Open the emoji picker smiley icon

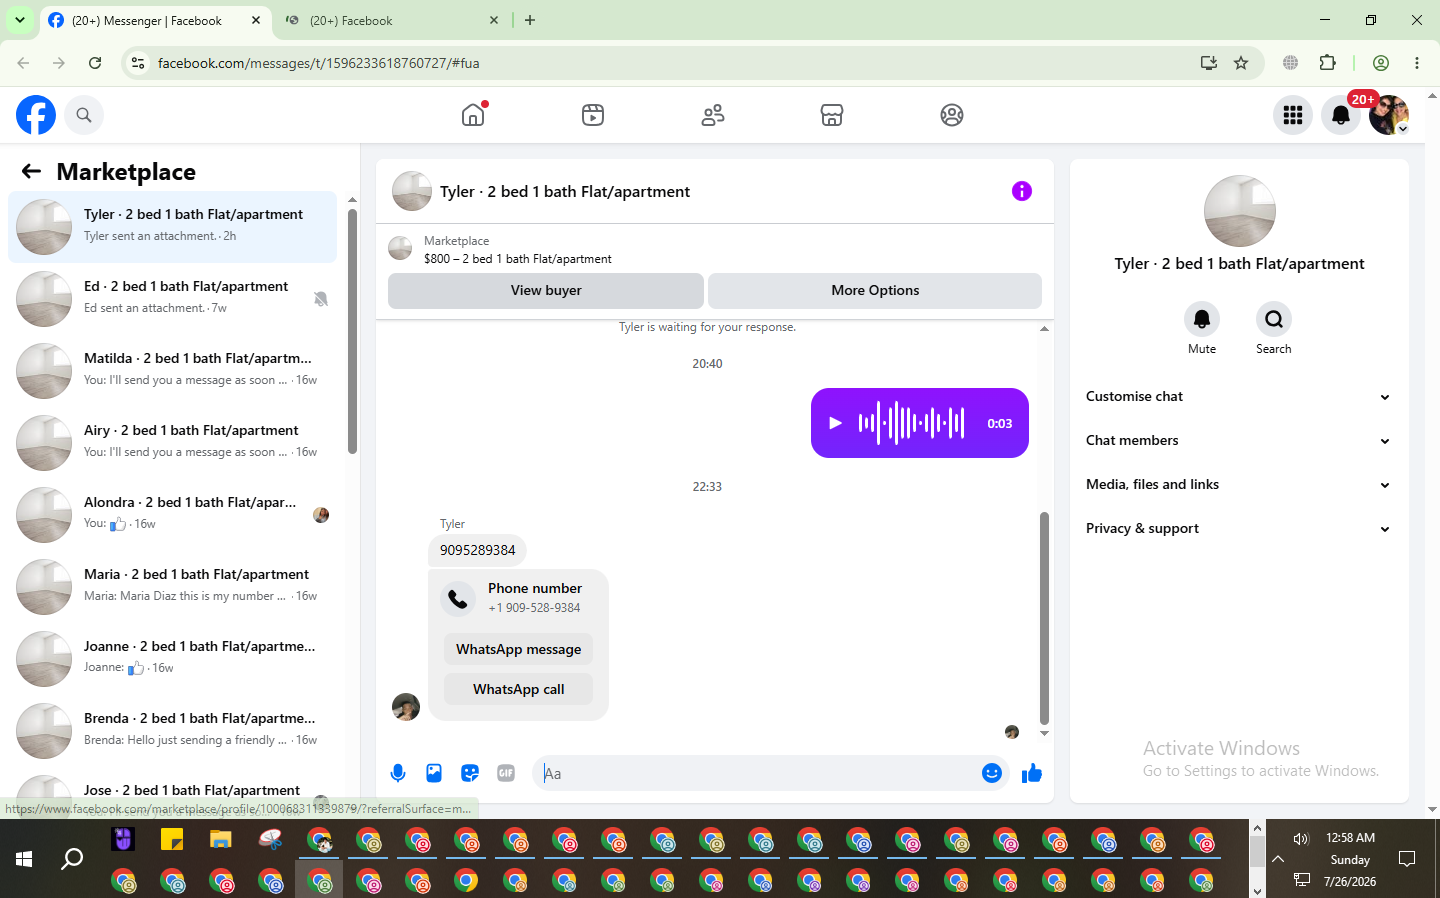point(992,773)
